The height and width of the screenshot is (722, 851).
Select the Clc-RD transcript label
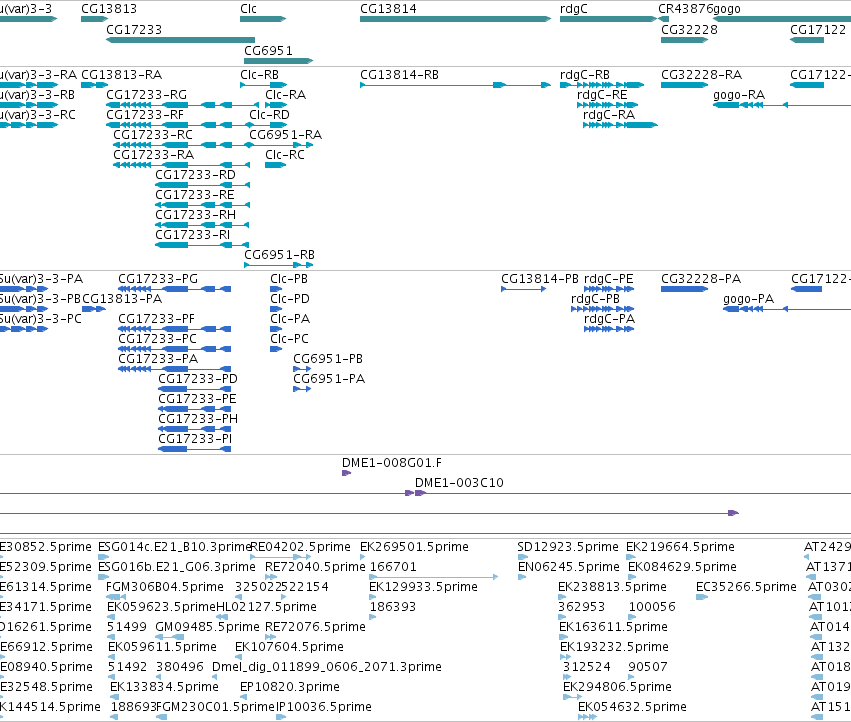tap(269, 115)
